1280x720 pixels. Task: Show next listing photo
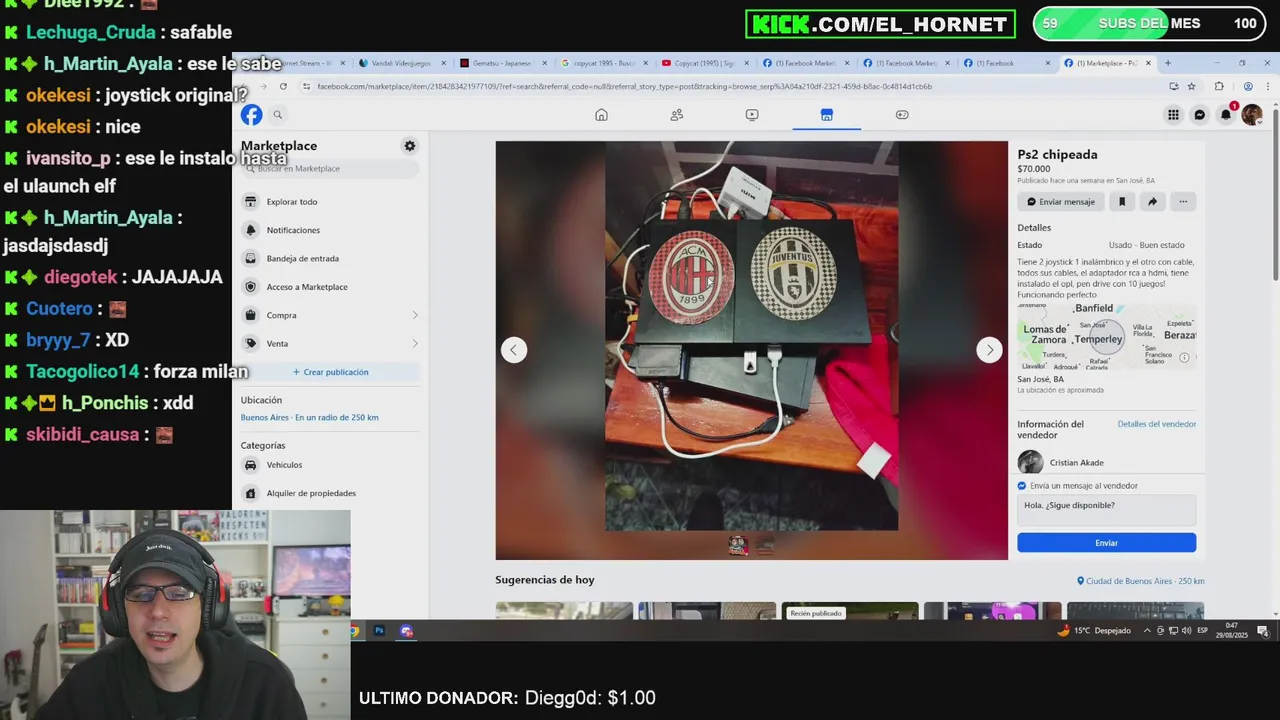pyautogui.click(x=990, y=350)
